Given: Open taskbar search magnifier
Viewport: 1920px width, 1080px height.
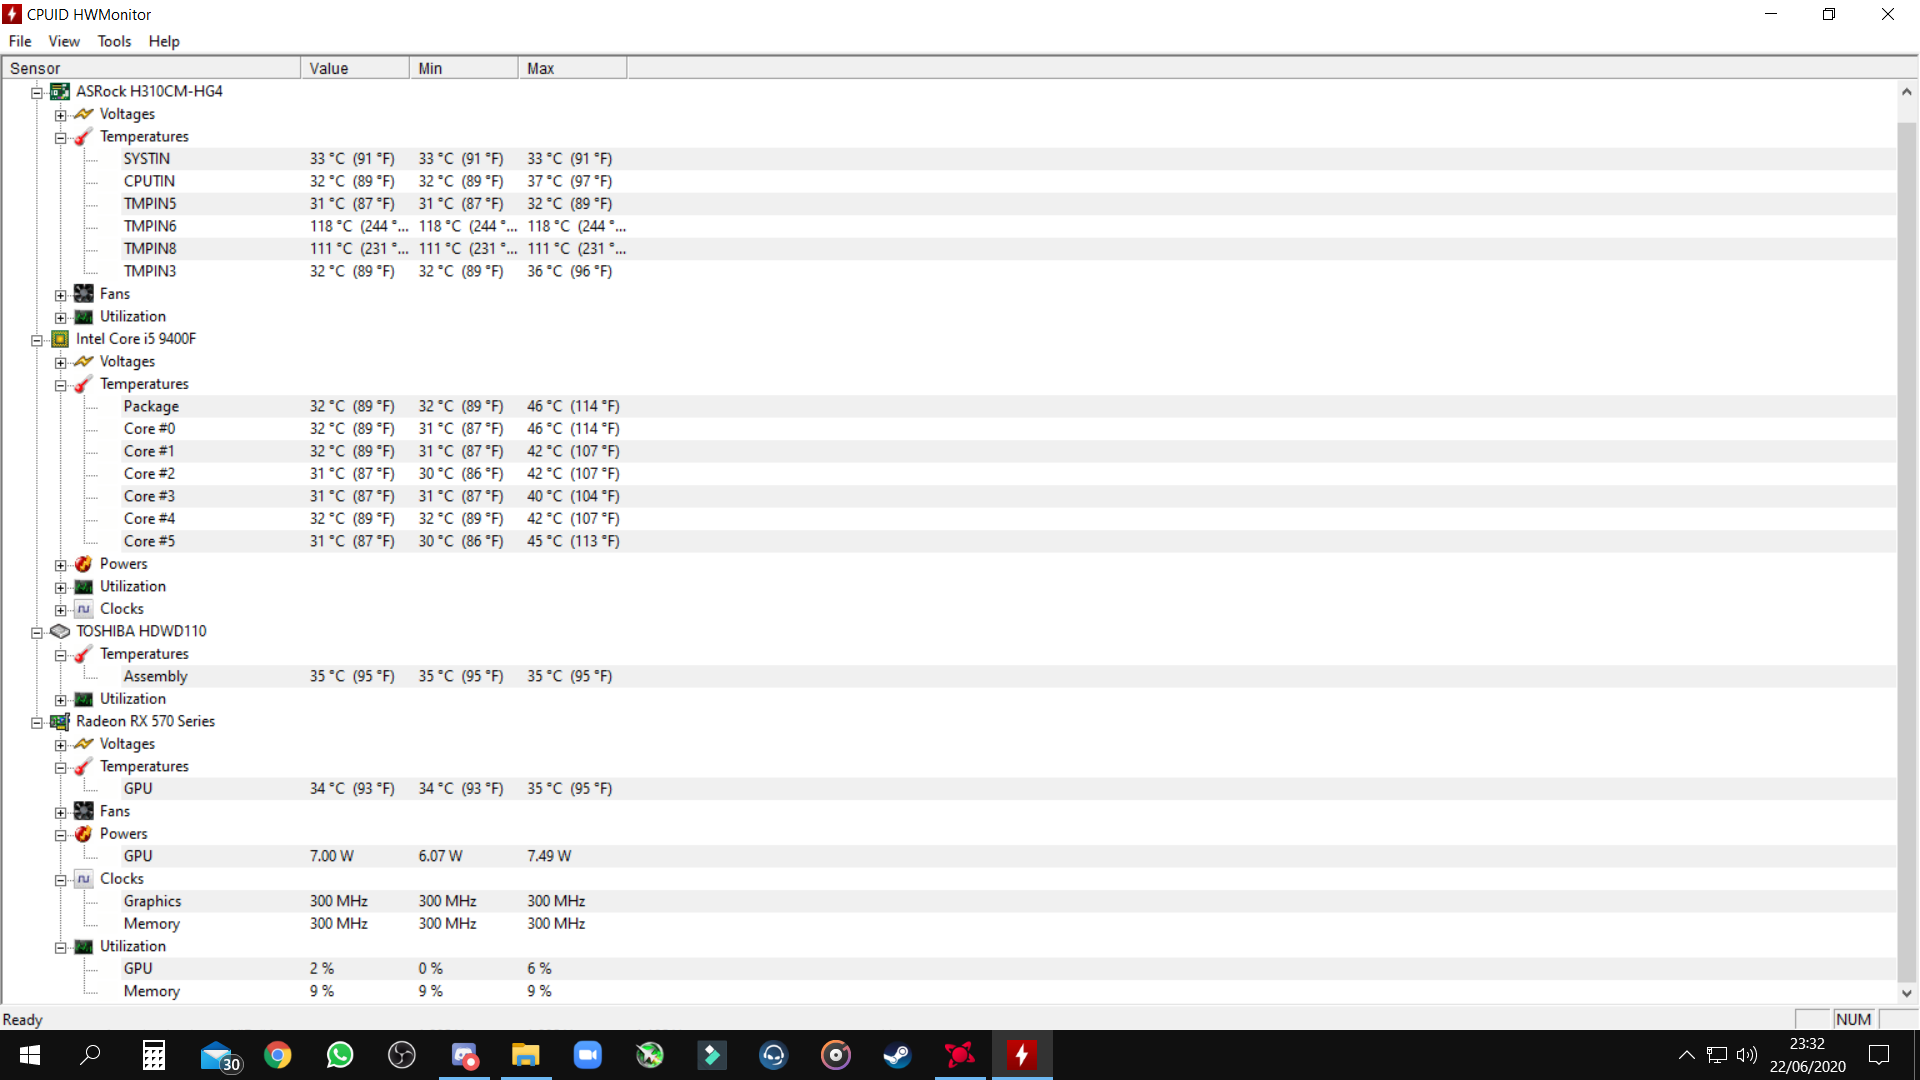Looking at the screenshot, I should point(90,1055).
